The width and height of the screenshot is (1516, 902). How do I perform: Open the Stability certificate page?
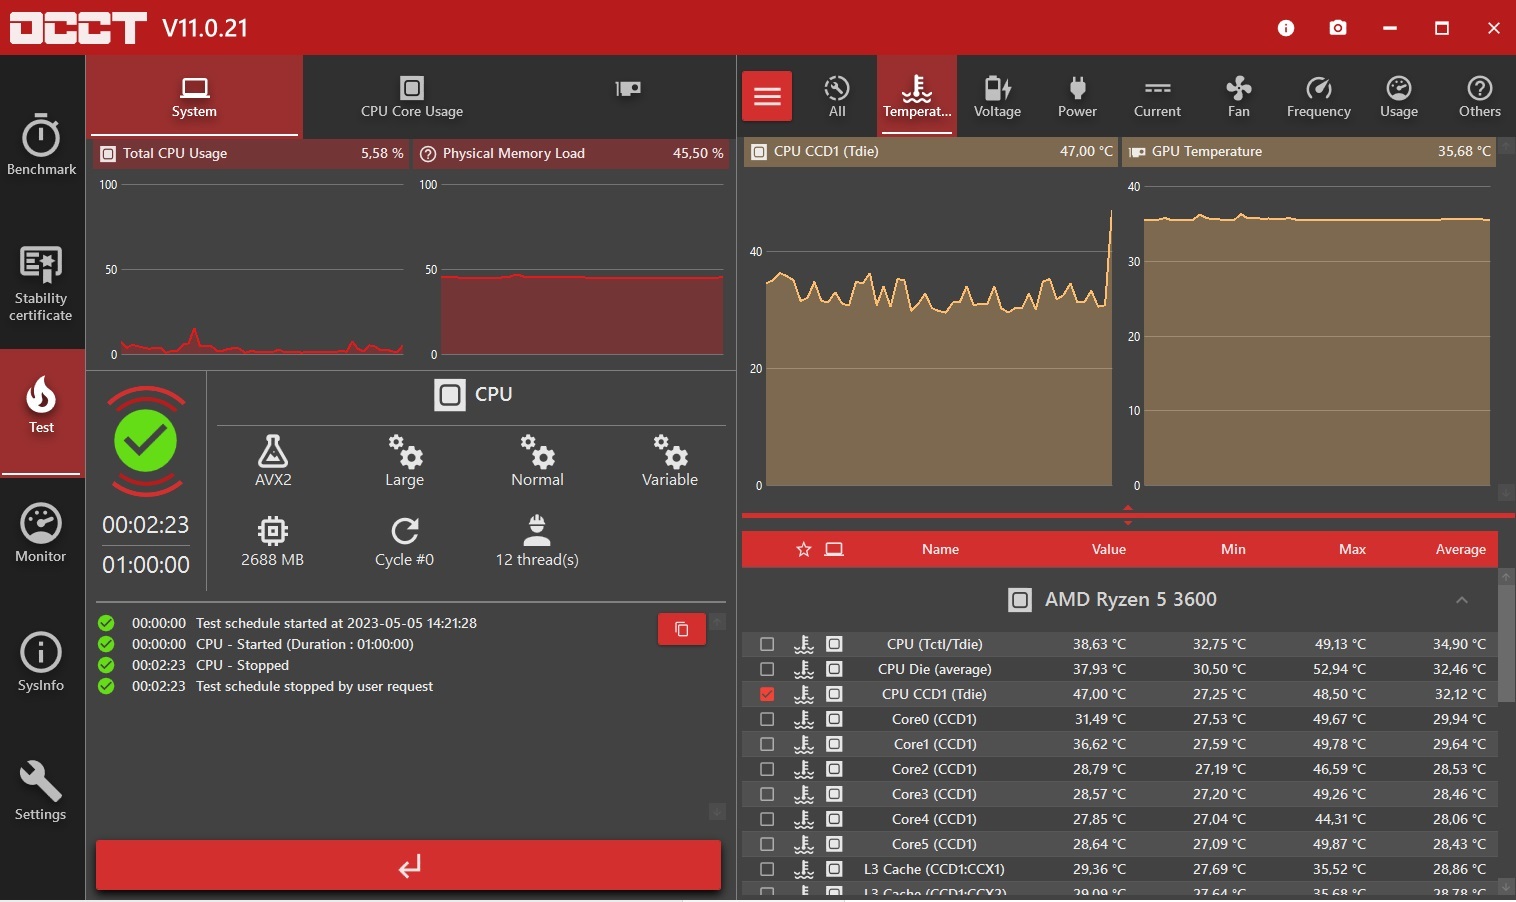point(41,284)
